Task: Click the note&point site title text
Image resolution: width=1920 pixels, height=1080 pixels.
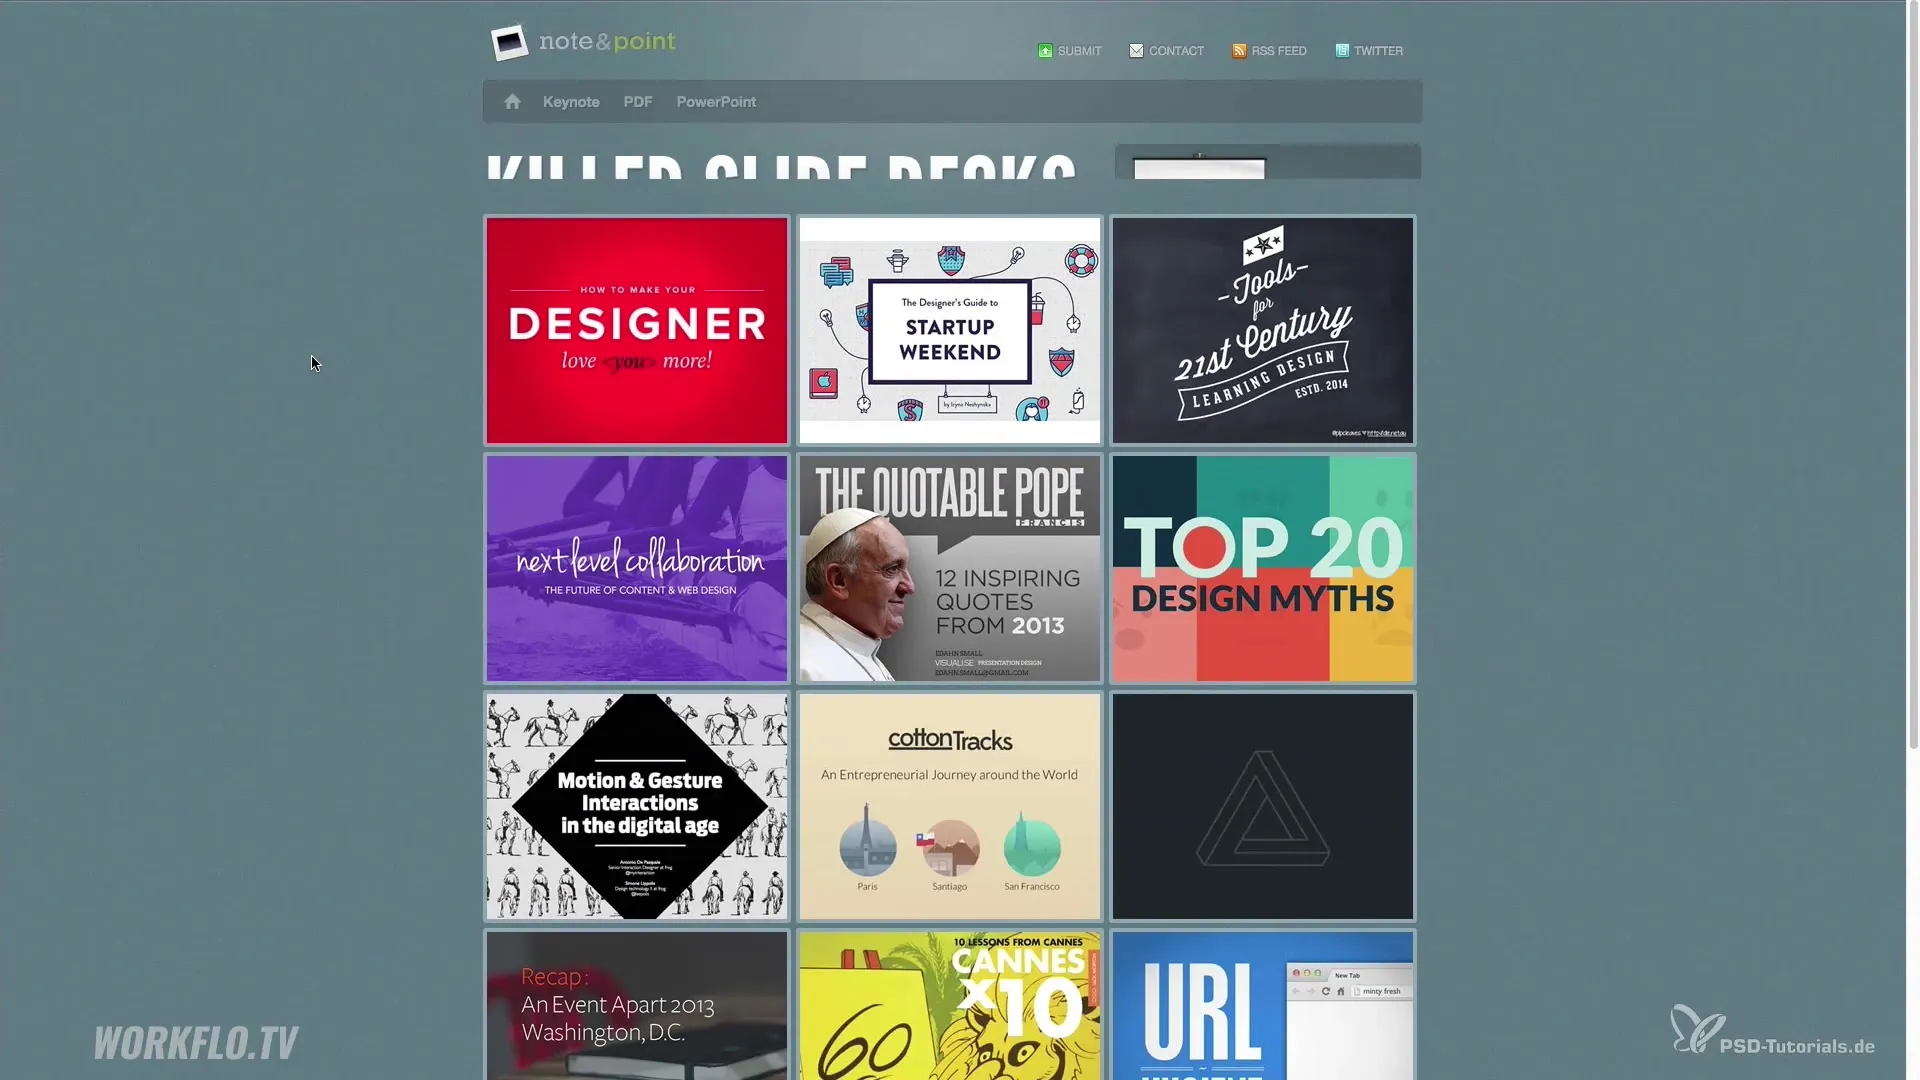Action: click(607, 41)
